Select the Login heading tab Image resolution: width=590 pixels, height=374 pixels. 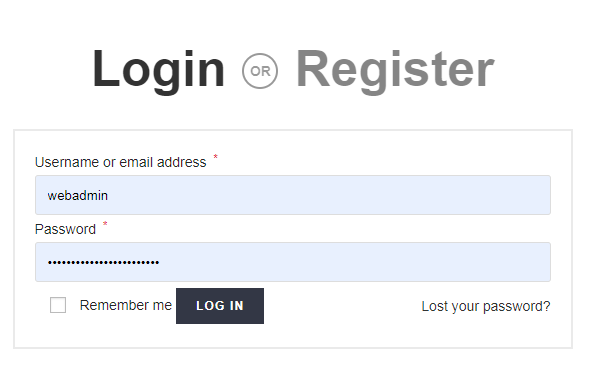click(158, 71)
